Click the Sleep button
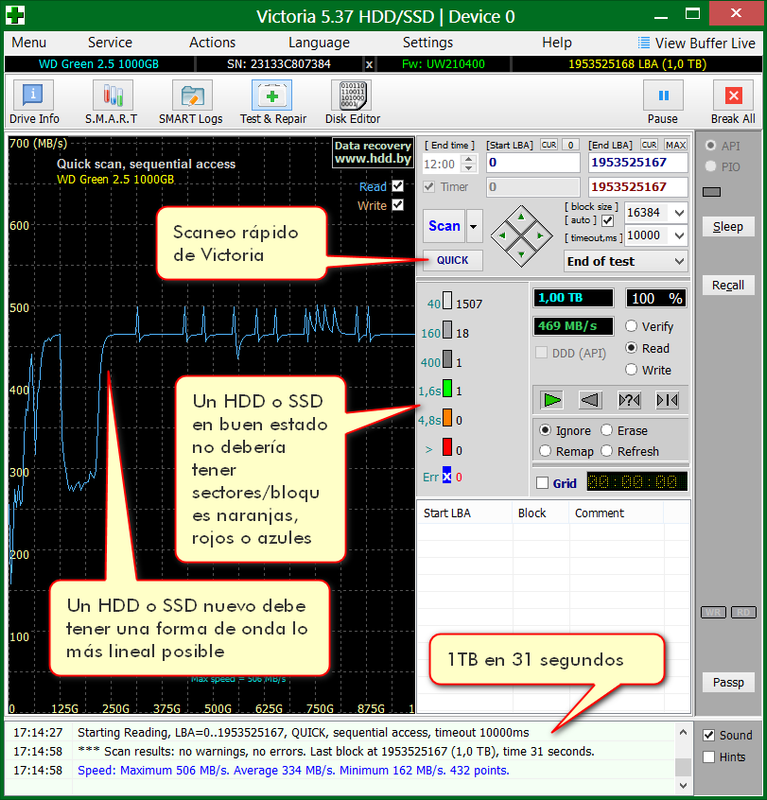Viewport: 767px width, 800px height. (728, 227)
